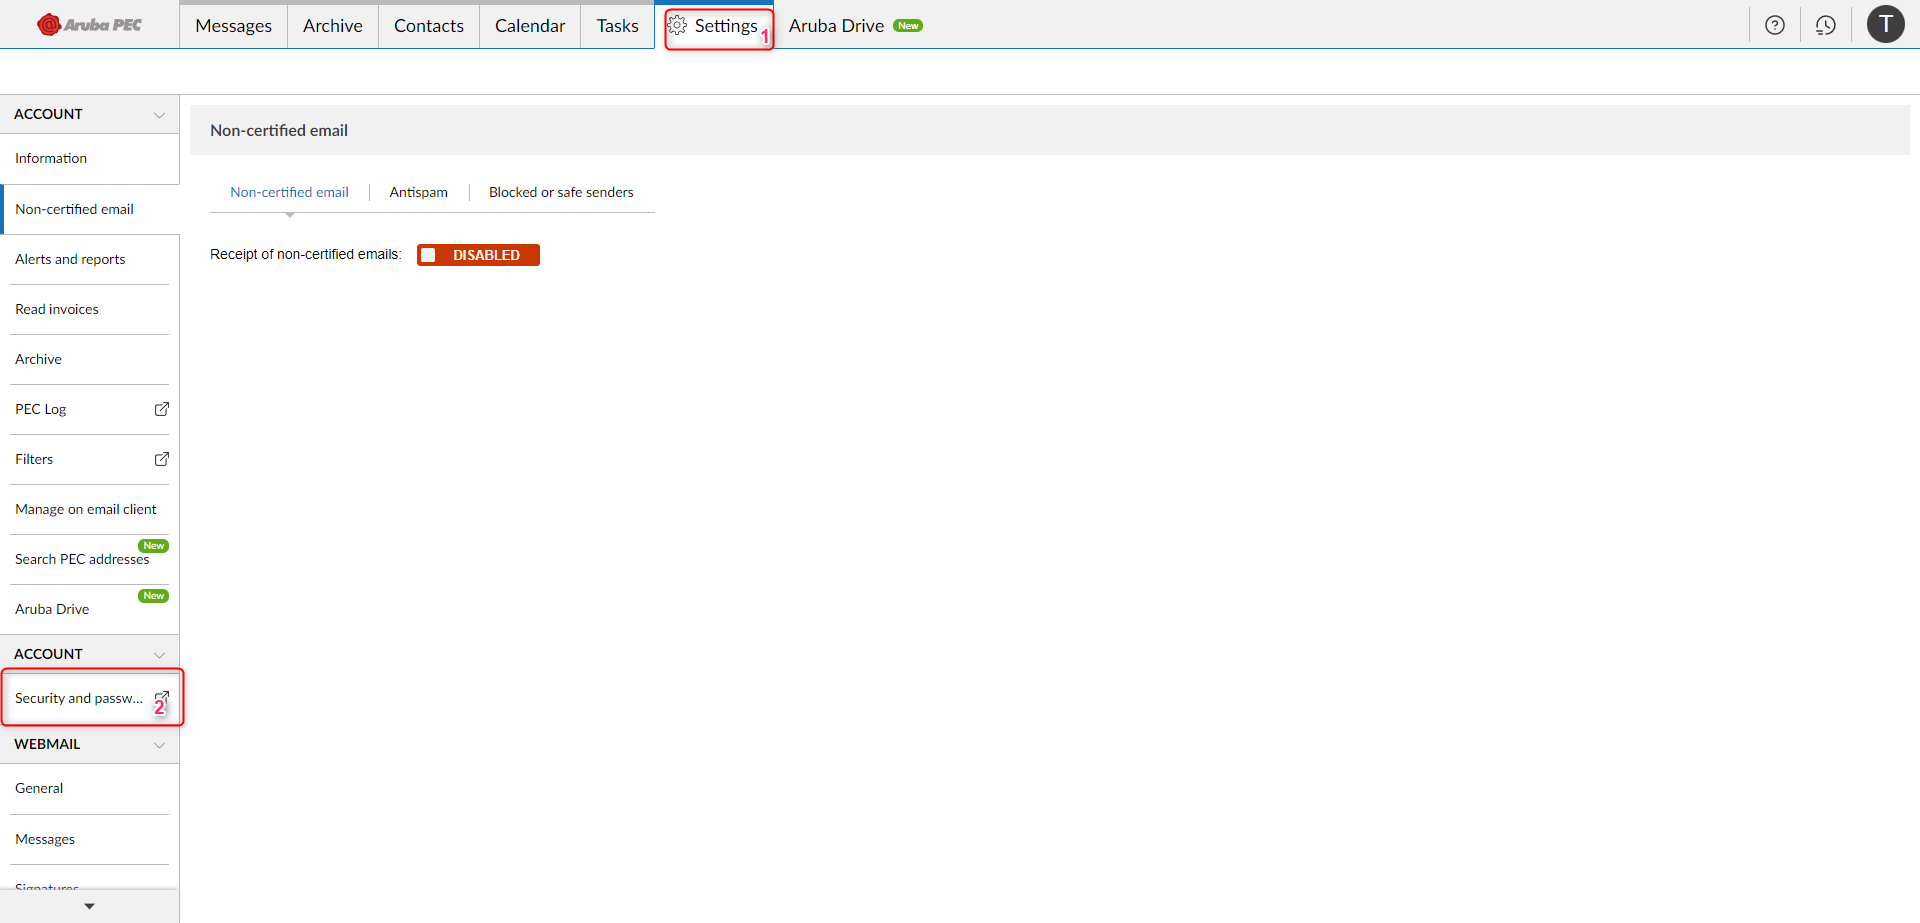
Task: Switch to the Antispam tab
Action: point(418,192)
